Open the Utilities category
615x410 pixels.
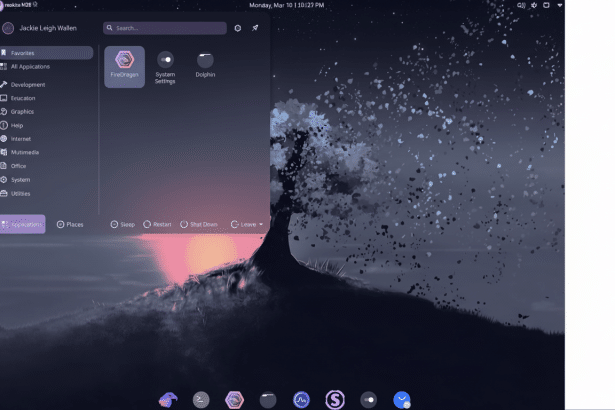coord(46,193)
